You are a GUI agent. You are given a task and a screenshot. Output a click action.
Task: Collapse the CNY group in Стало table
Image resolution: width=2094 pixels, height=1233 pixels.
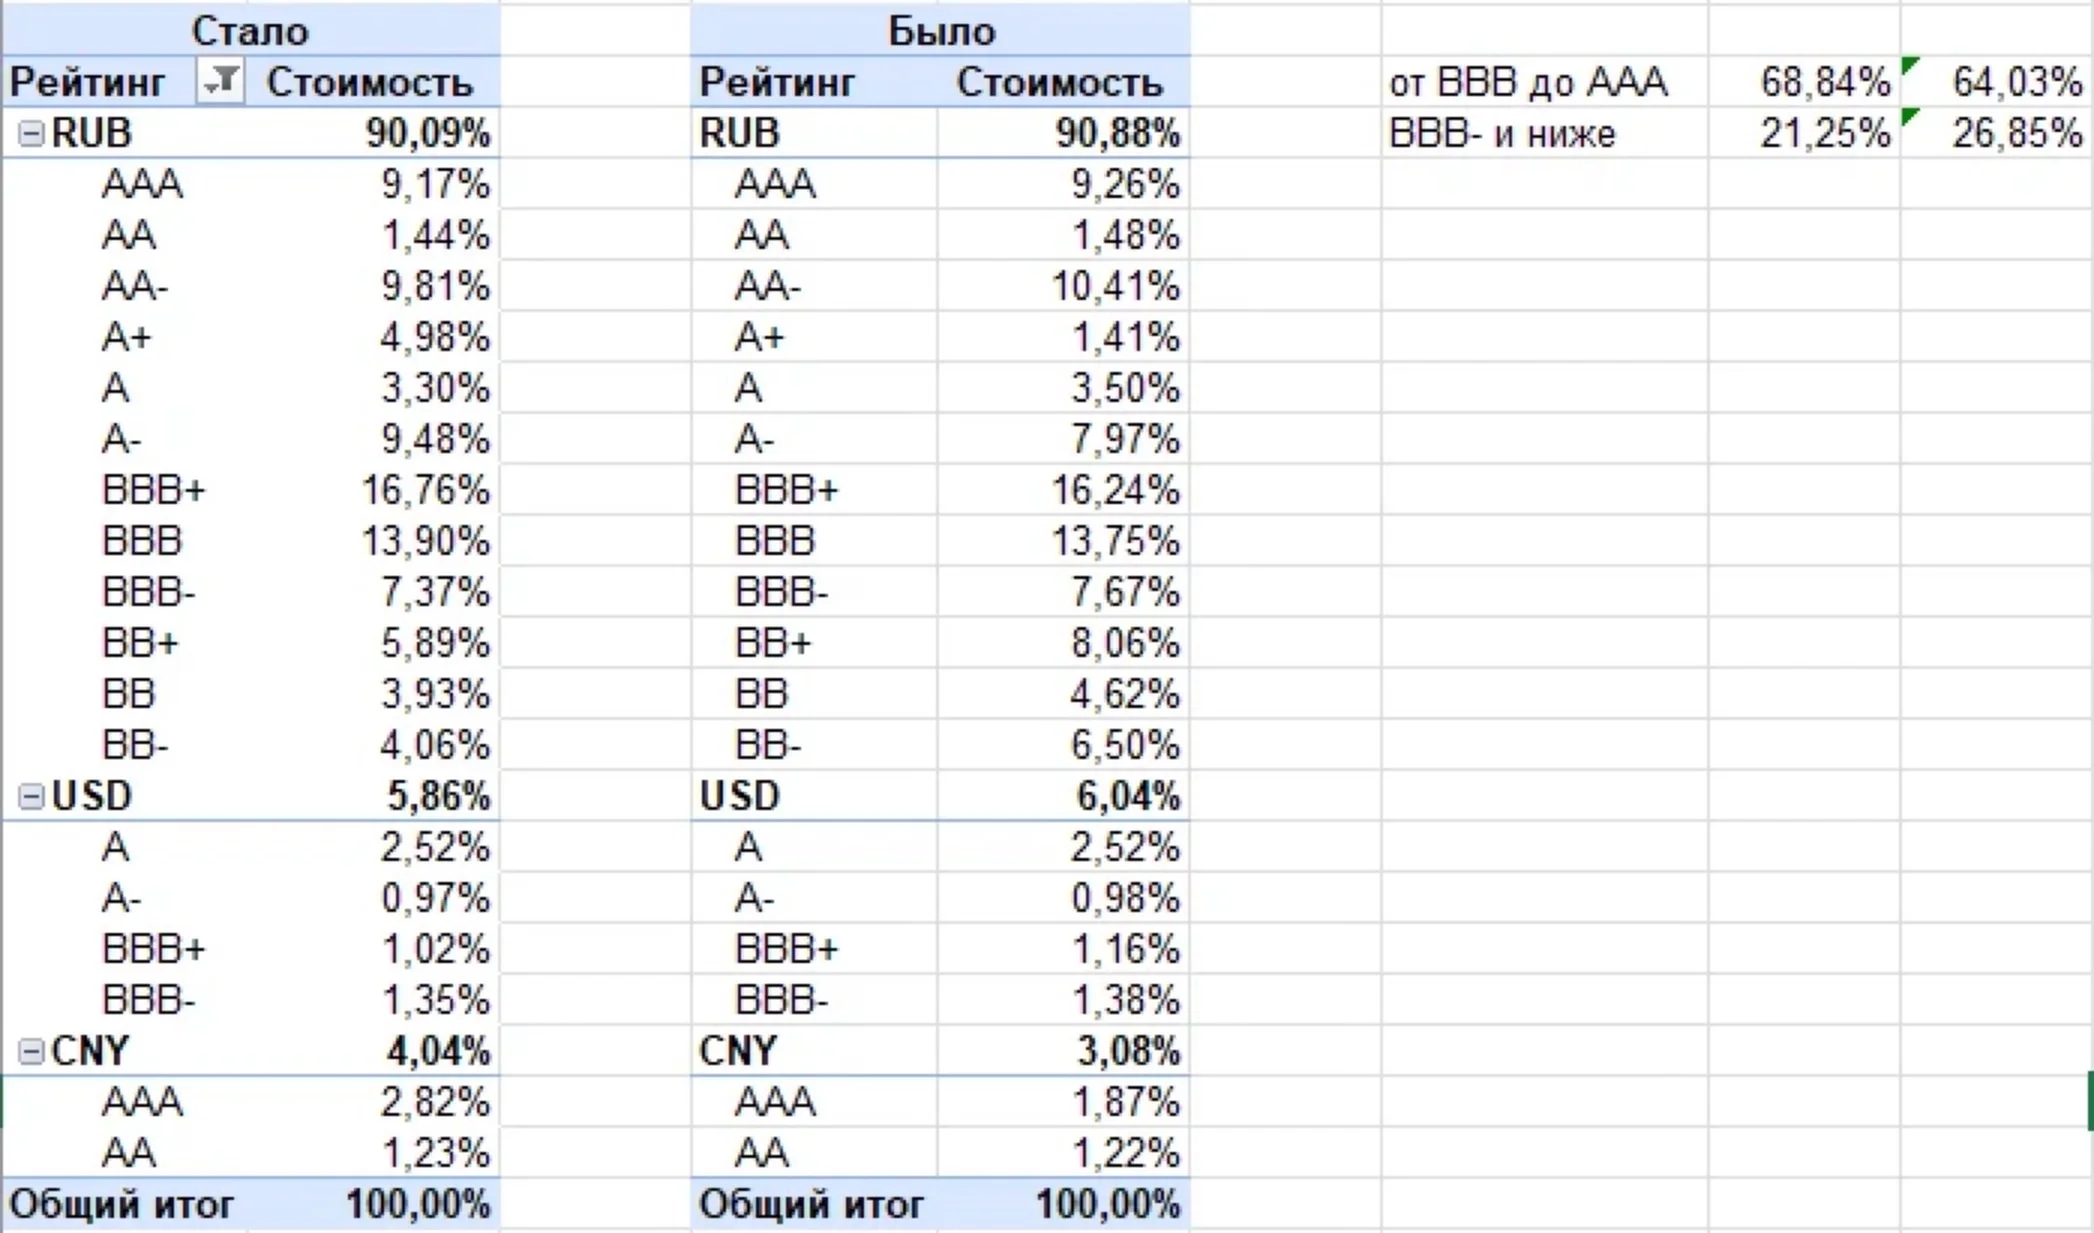(32, 1051)
